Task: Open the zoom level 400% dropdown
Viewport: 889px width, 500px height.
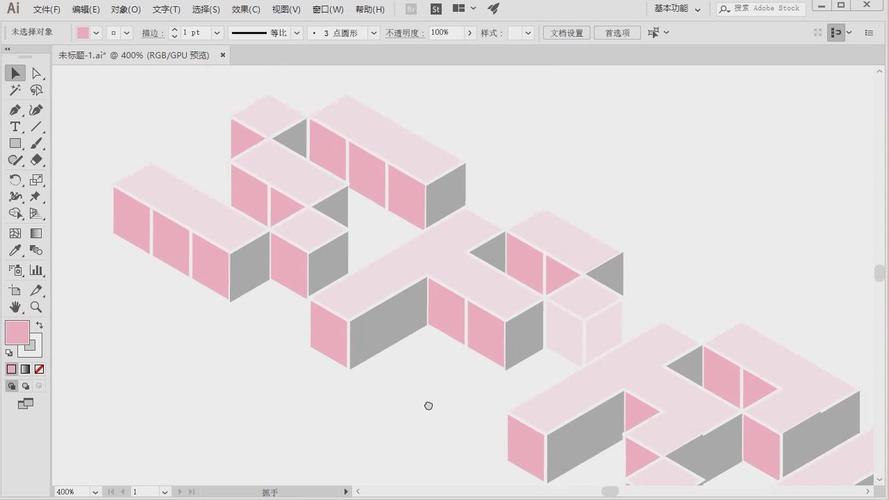Action: [95, 491]
